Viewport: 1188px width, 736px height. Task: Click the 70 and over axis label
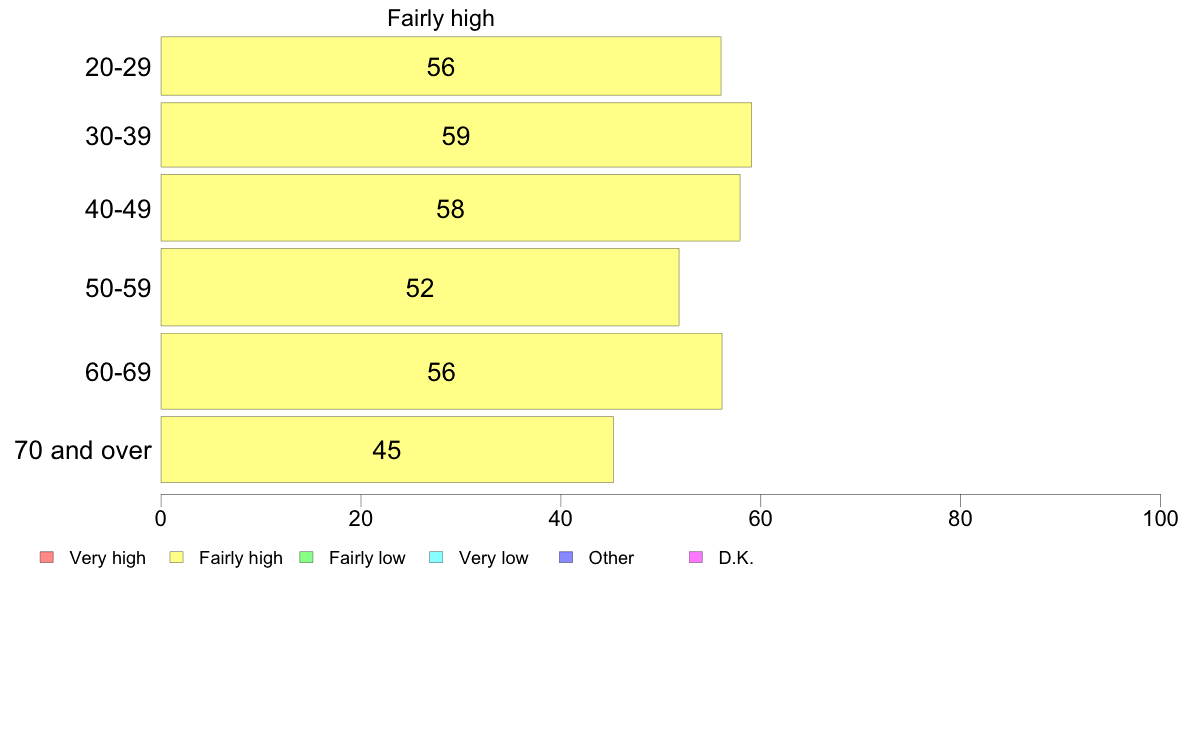(x=83, y=450)
